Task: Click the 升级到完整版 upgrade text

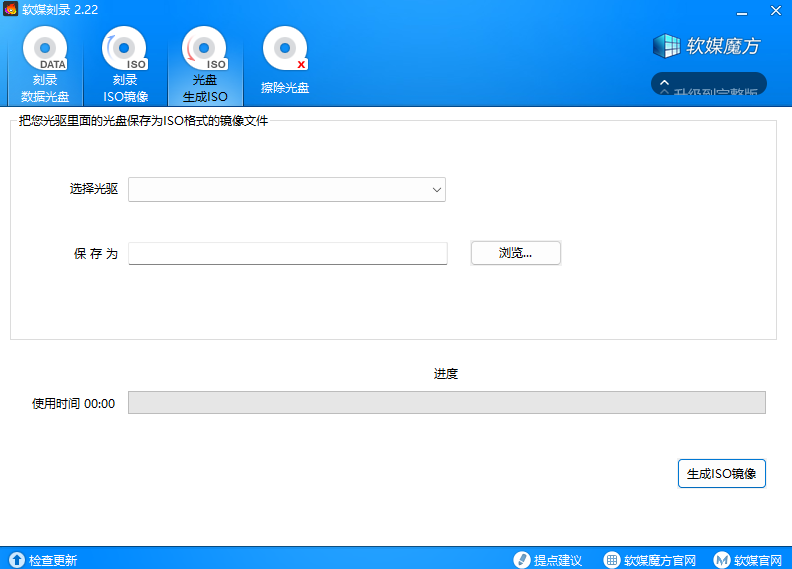Action: pyautogui.click(x=716, y=90)
